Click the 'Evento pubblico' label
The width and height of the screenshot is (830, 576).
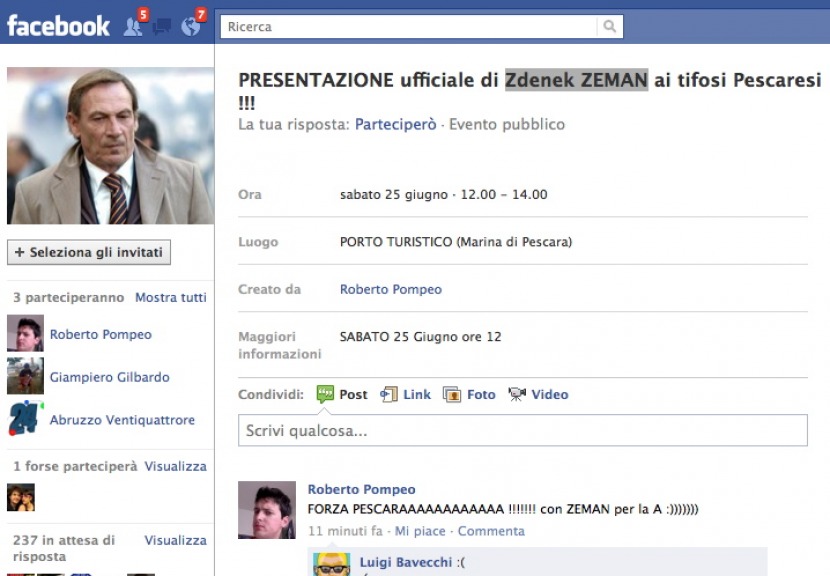[507, 124]
